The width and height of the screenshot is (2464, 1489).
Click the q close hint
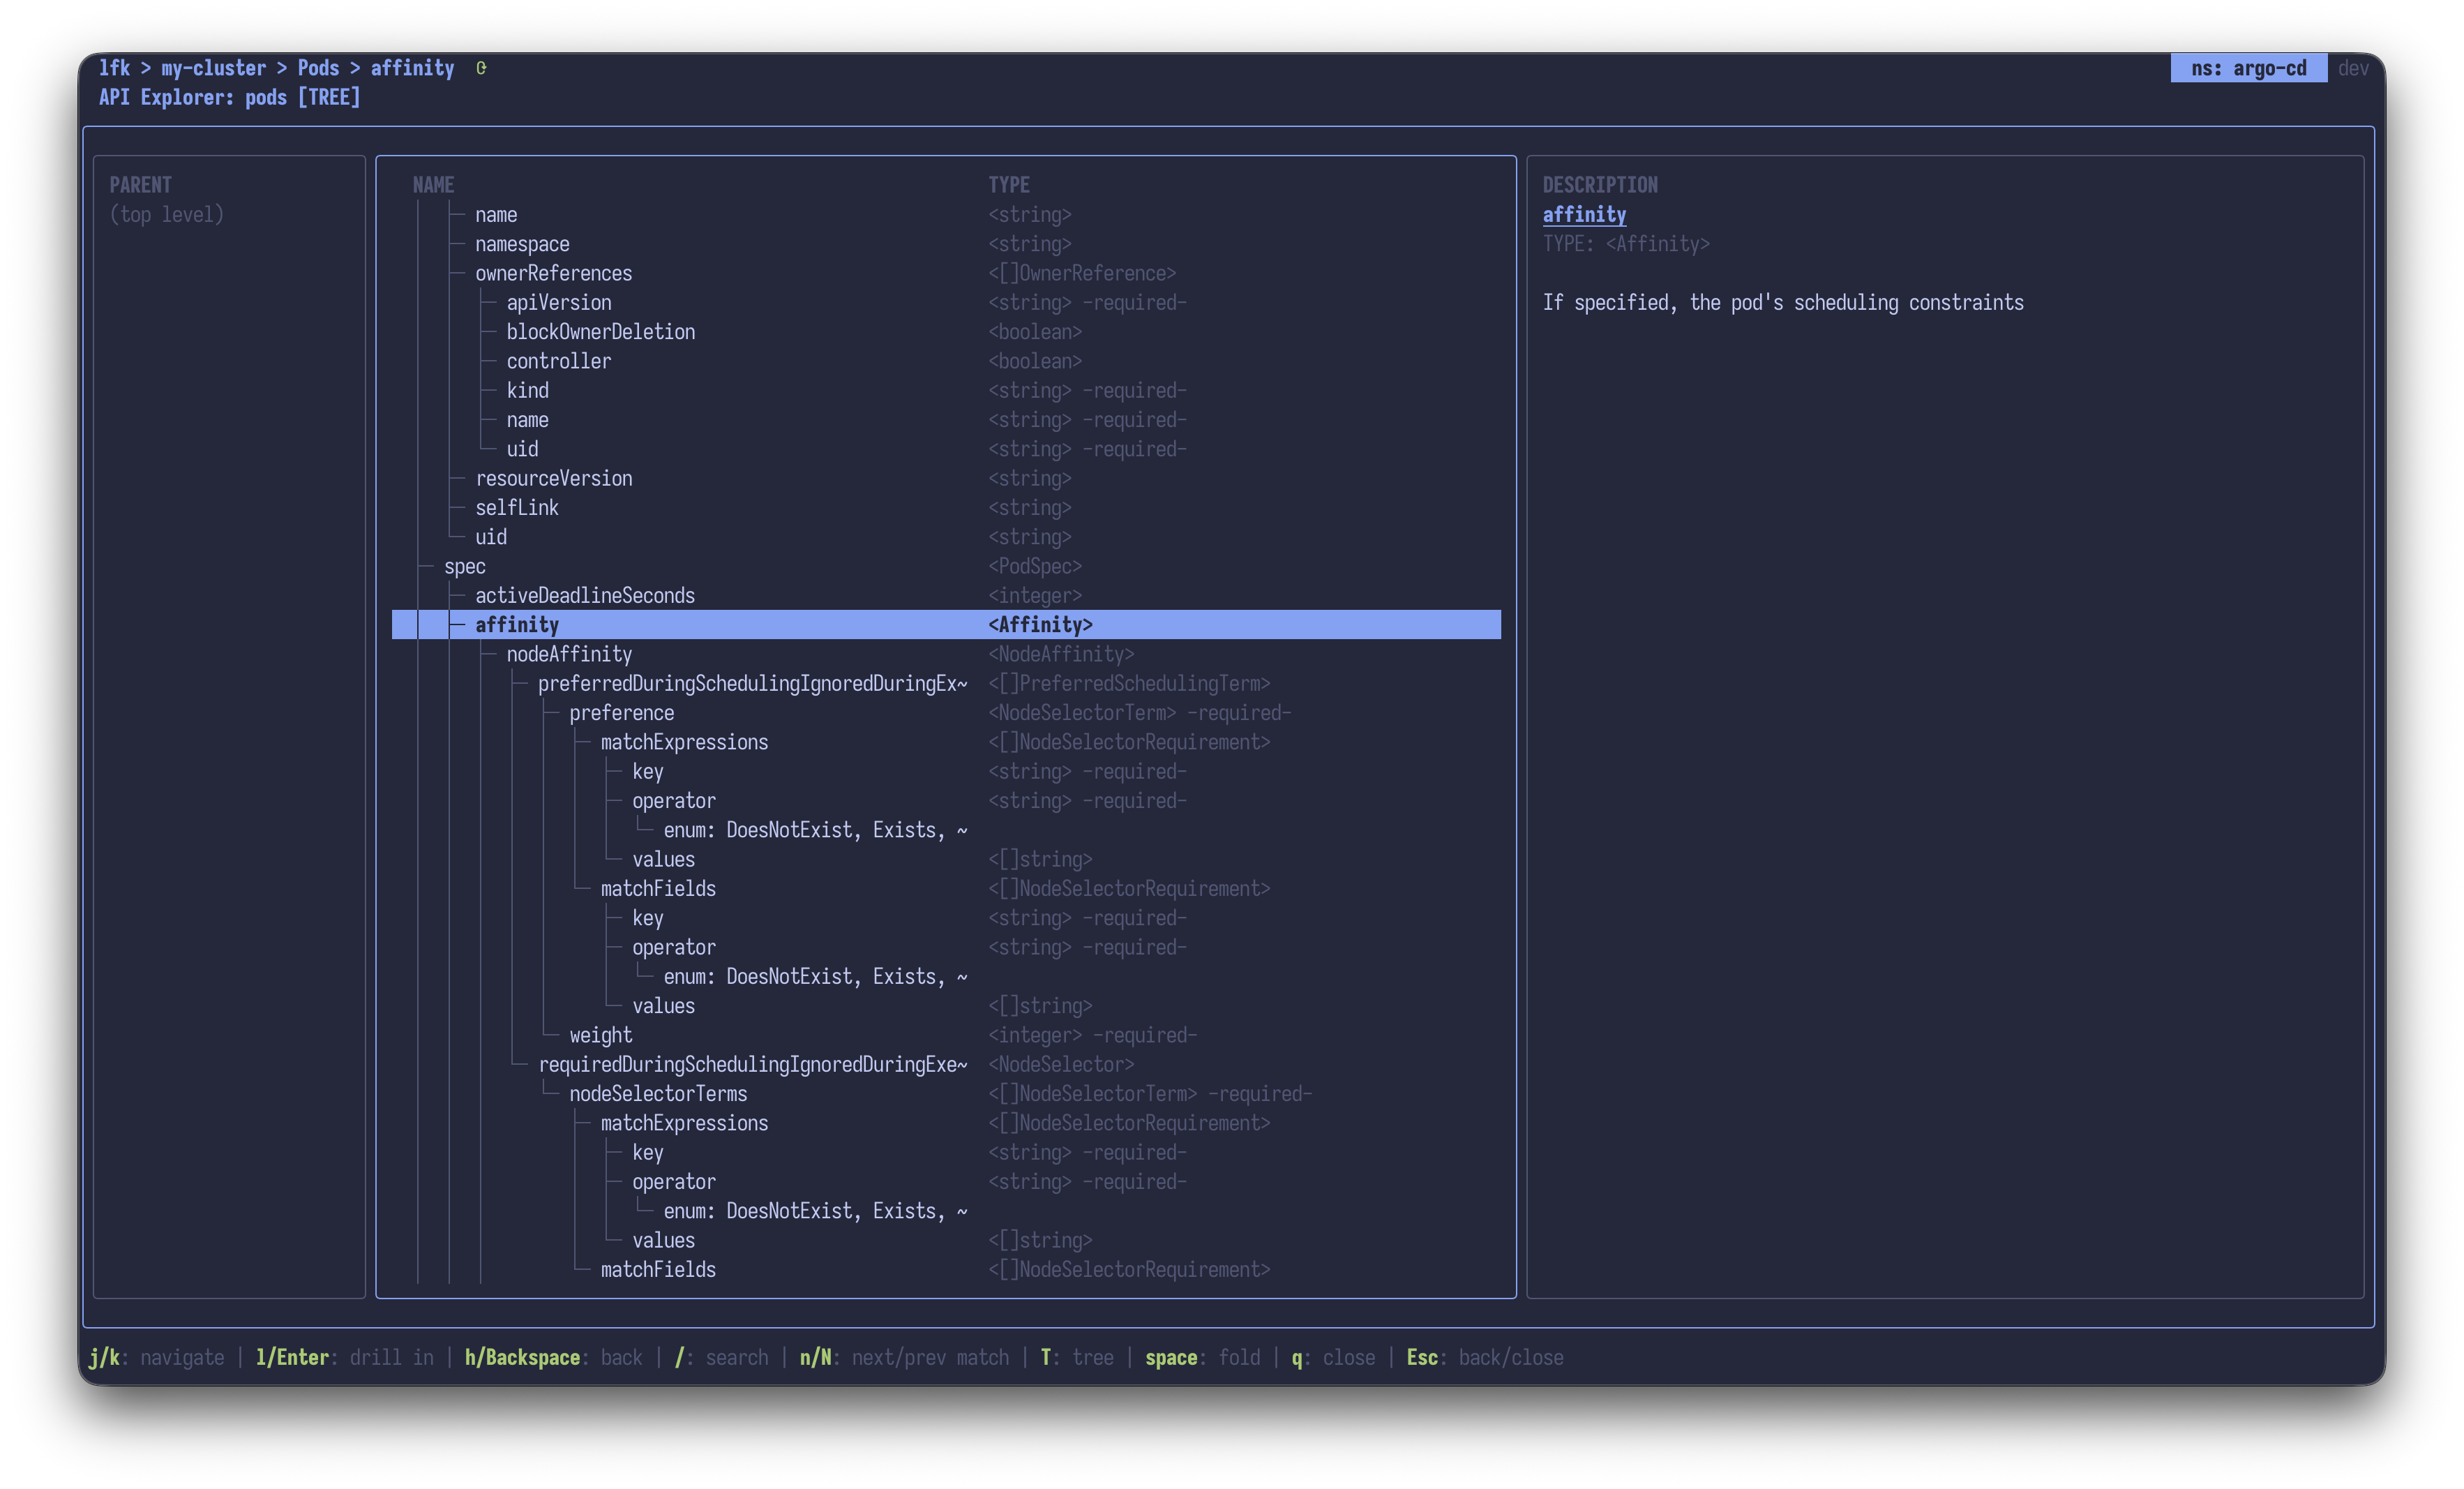click(1333, 1357)
